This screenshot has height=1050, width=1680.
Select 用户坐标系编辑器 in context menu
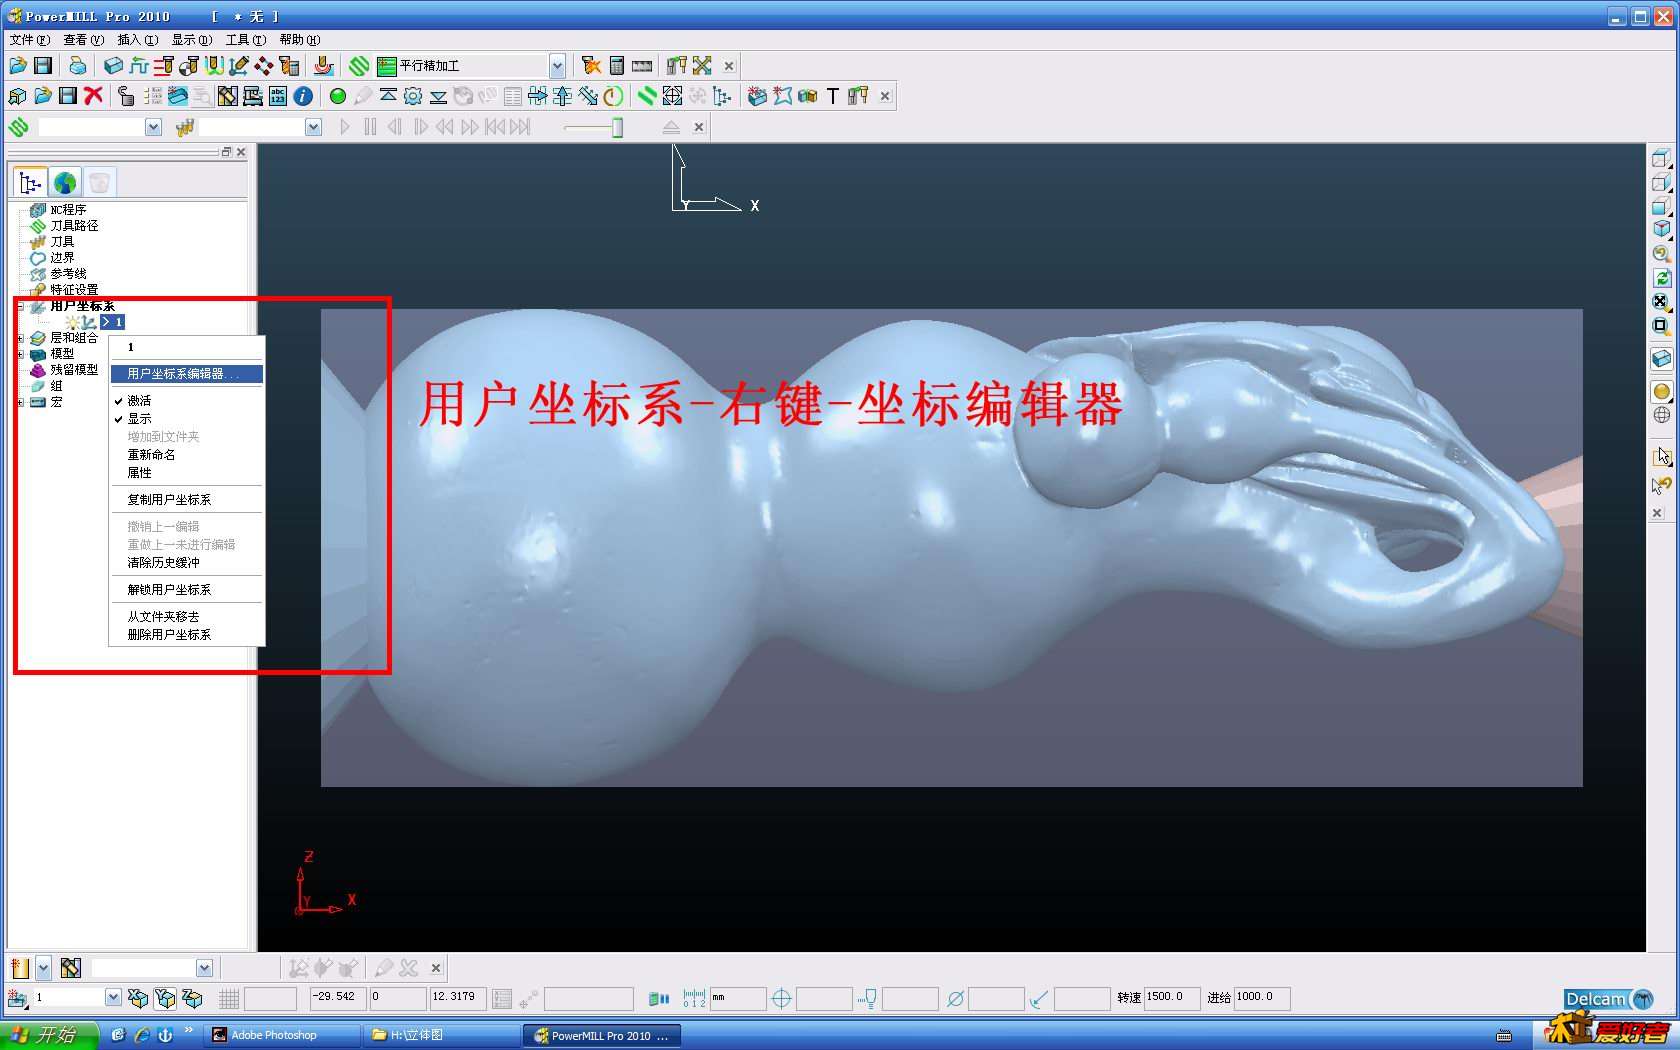(x=186, y=374)
